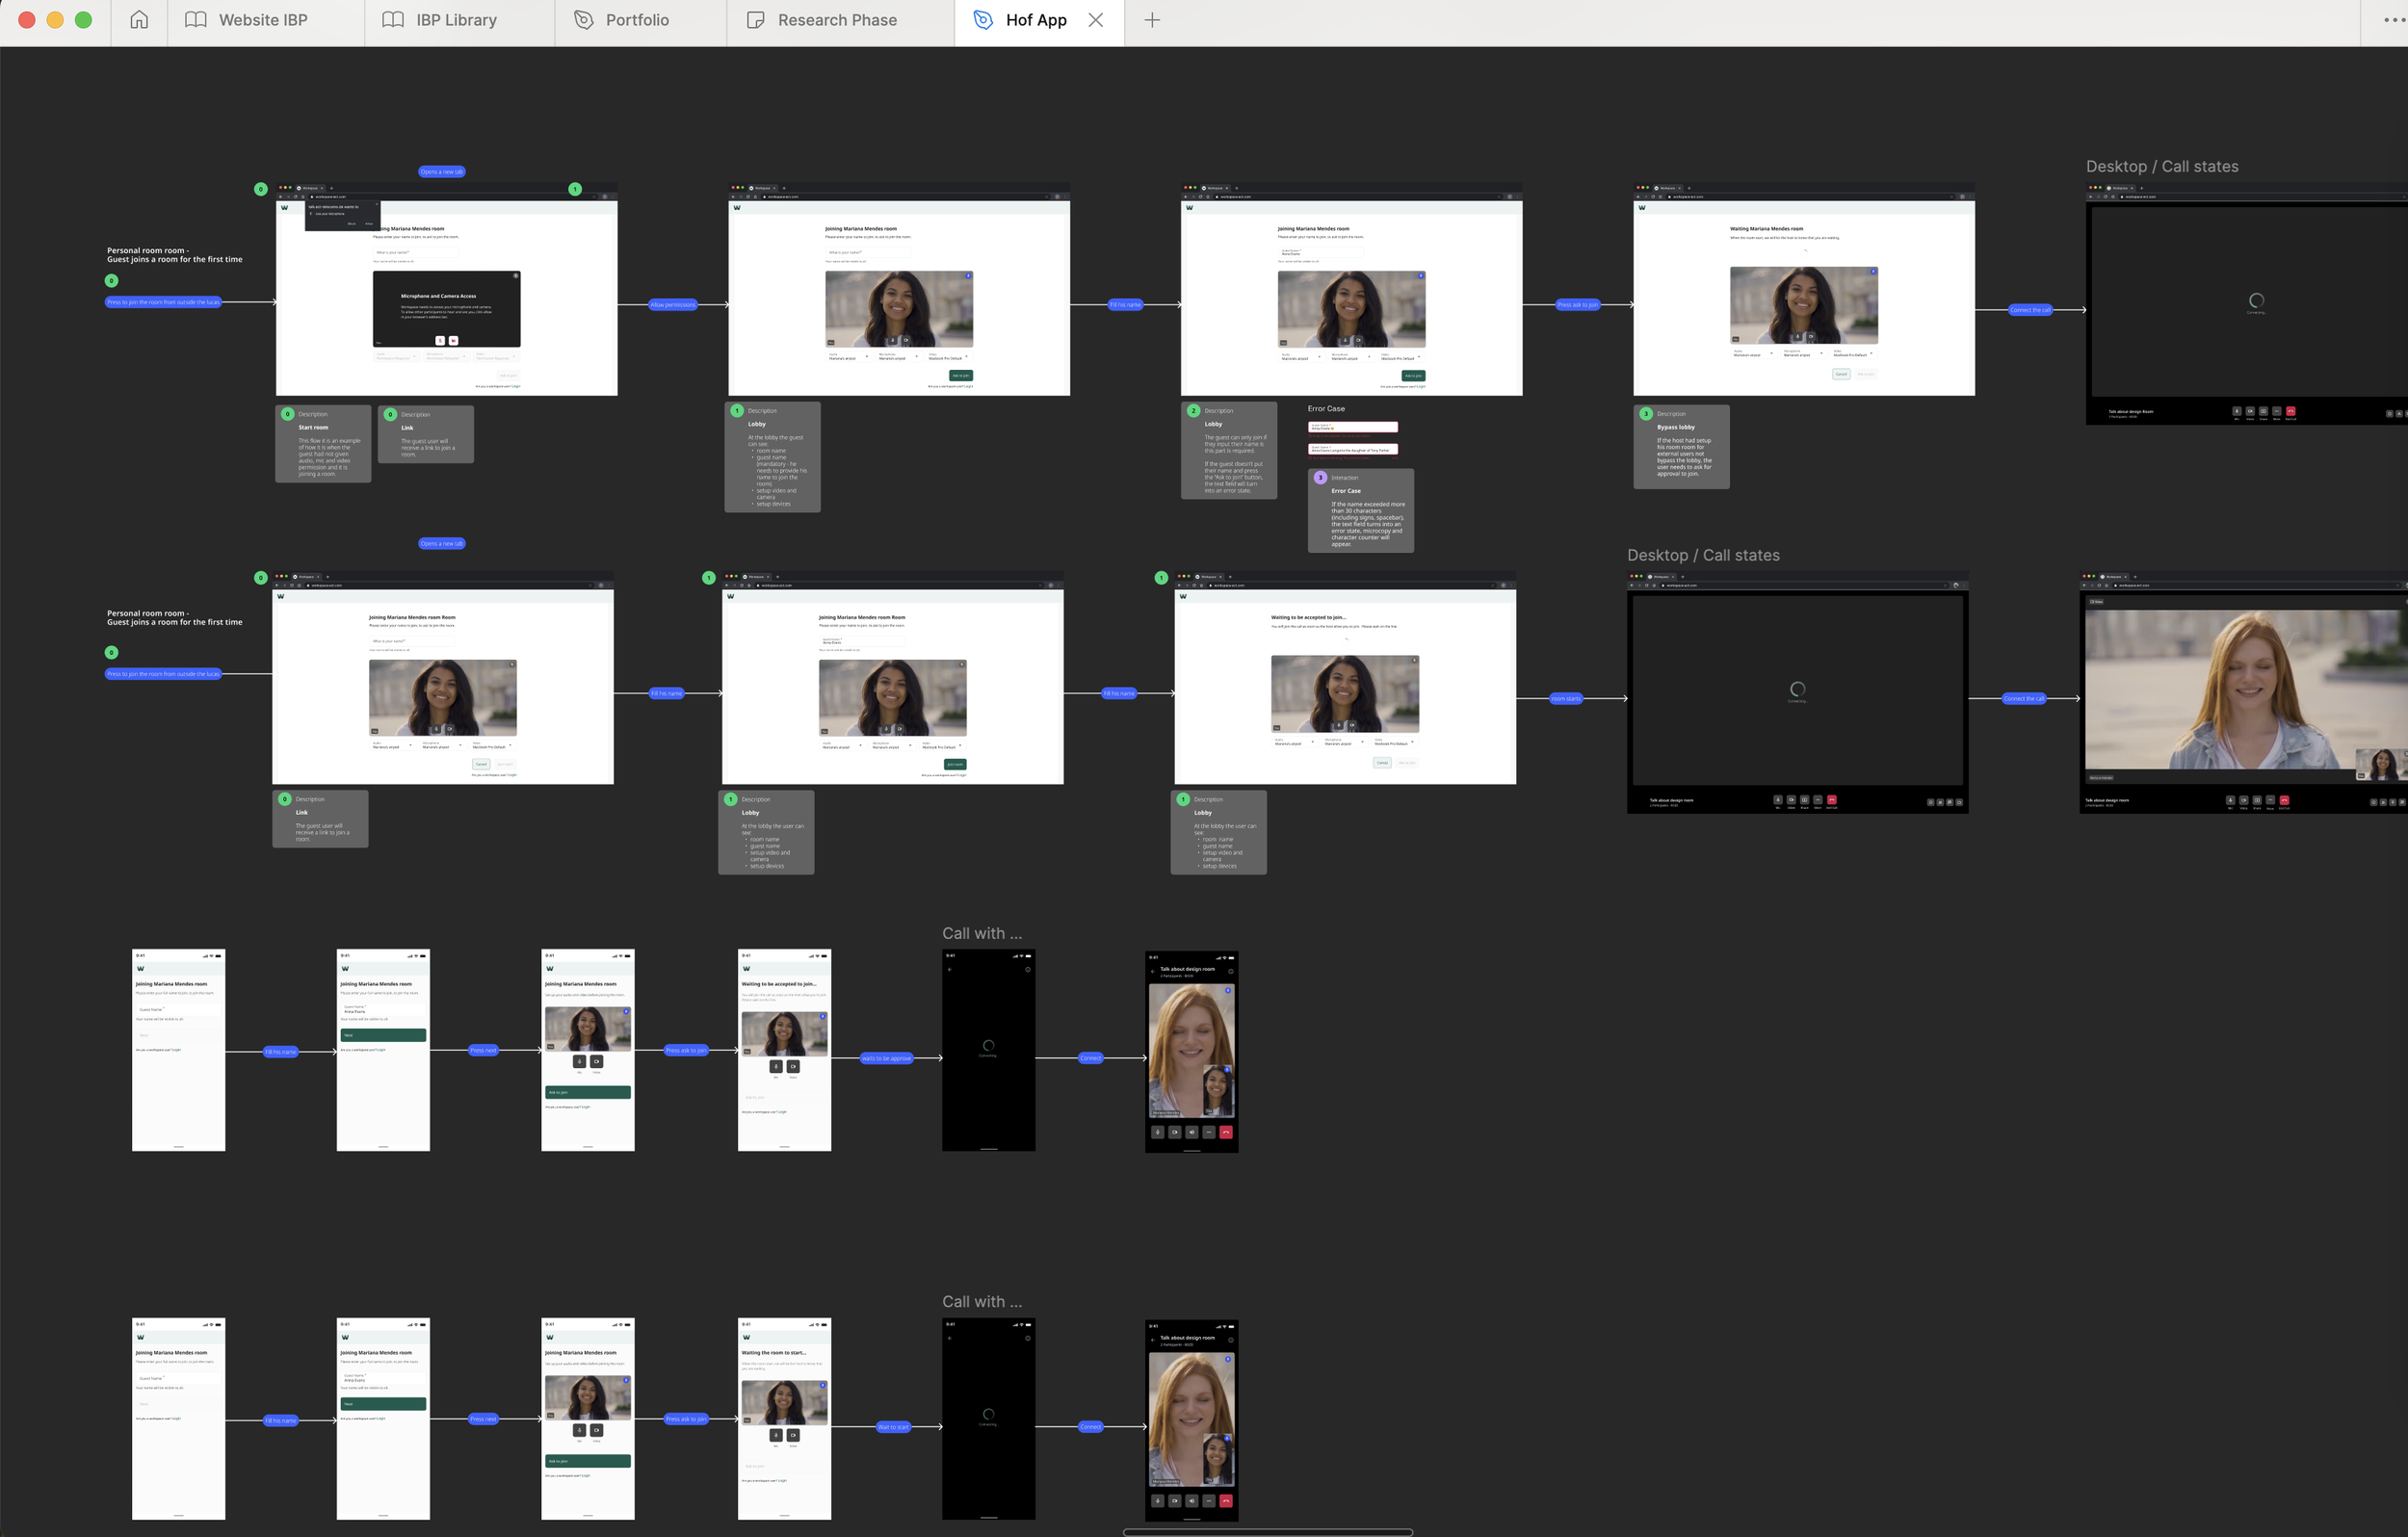Select the 'Bypass lobby' description card
Viewport: 2408px width, 1537px height.
pos(1681,446)
